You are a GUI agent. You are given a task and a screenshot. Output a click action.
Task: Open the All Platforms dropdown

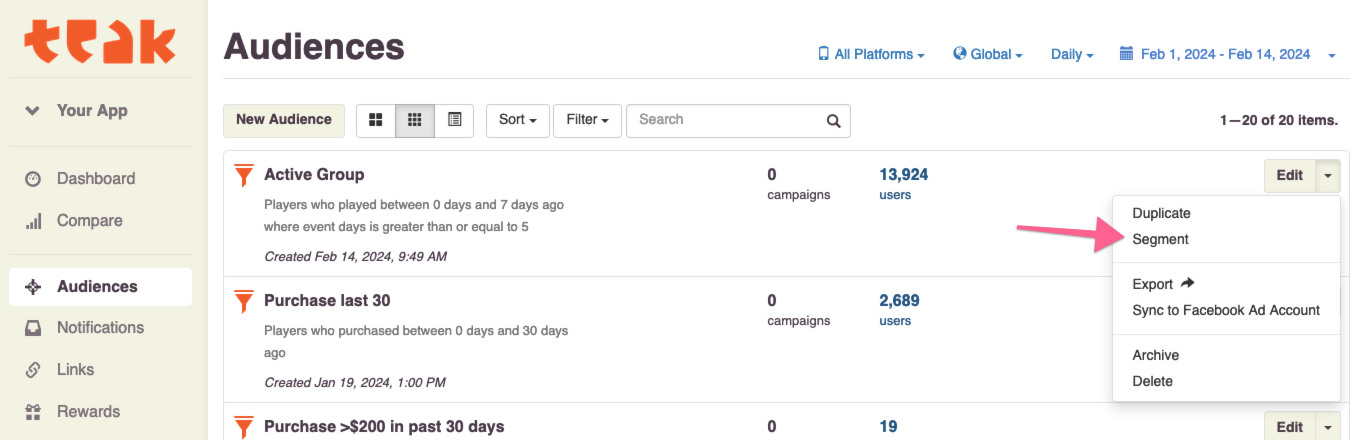(x=871, y=55)
